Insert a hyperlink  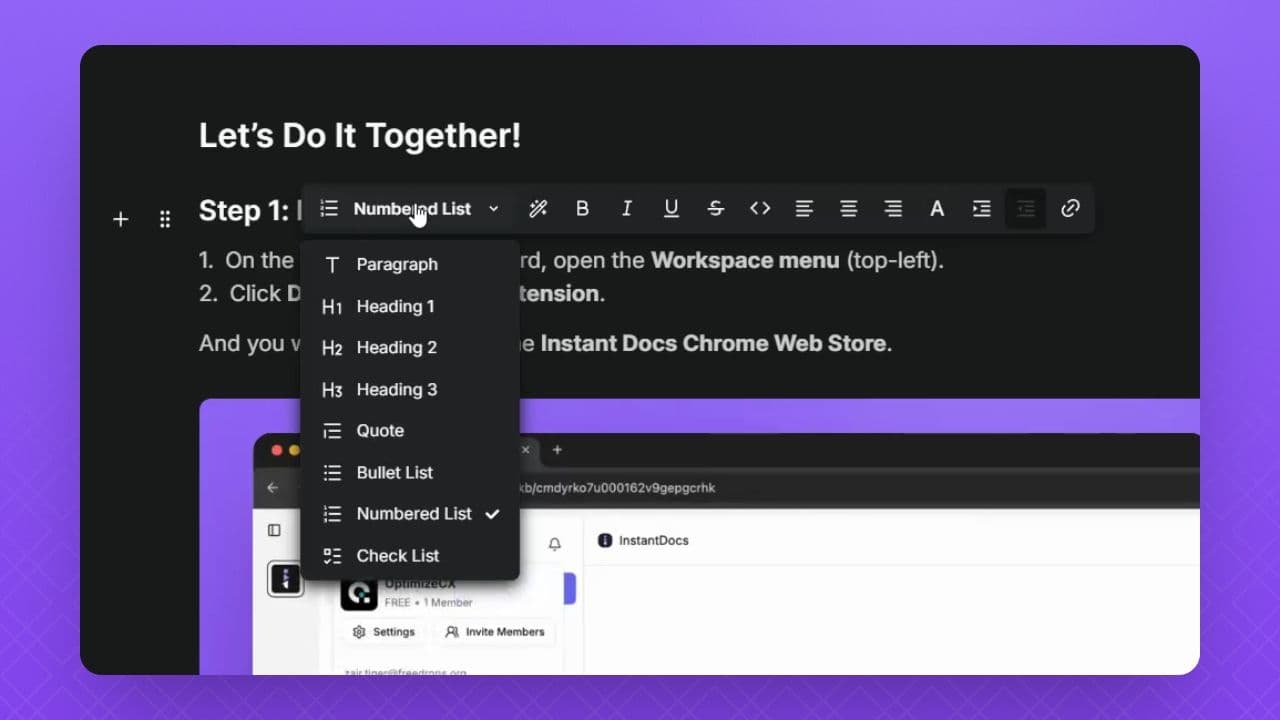(x=1070, y=208)
